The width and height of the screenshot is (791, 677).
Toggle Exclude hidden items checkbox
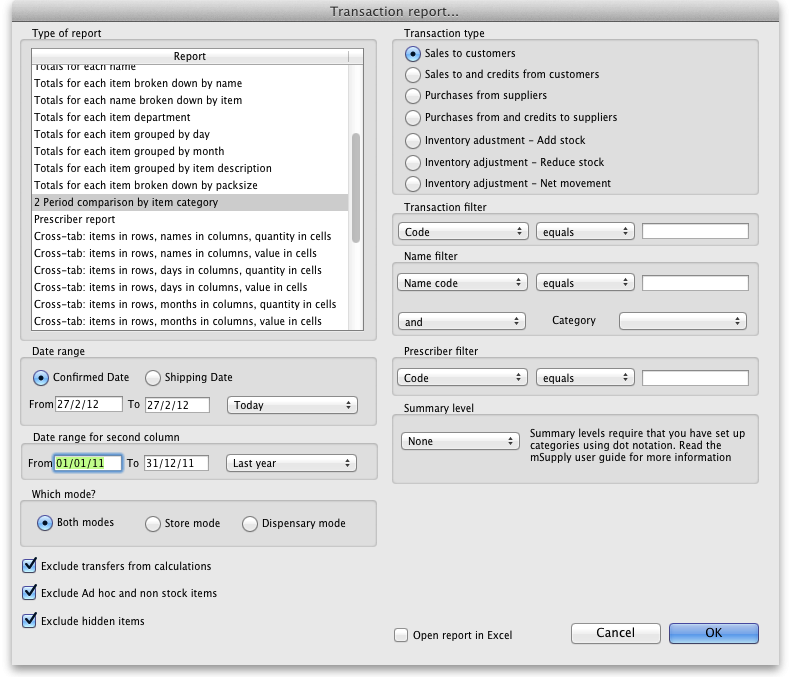[x=29, y=621]
